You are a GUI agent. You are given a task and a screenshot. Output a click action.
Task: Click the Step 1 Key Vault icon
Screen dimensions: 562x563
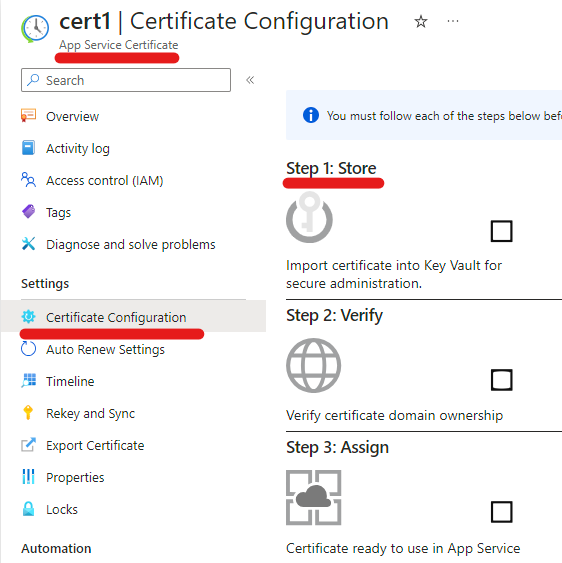(x=309, y=217)
